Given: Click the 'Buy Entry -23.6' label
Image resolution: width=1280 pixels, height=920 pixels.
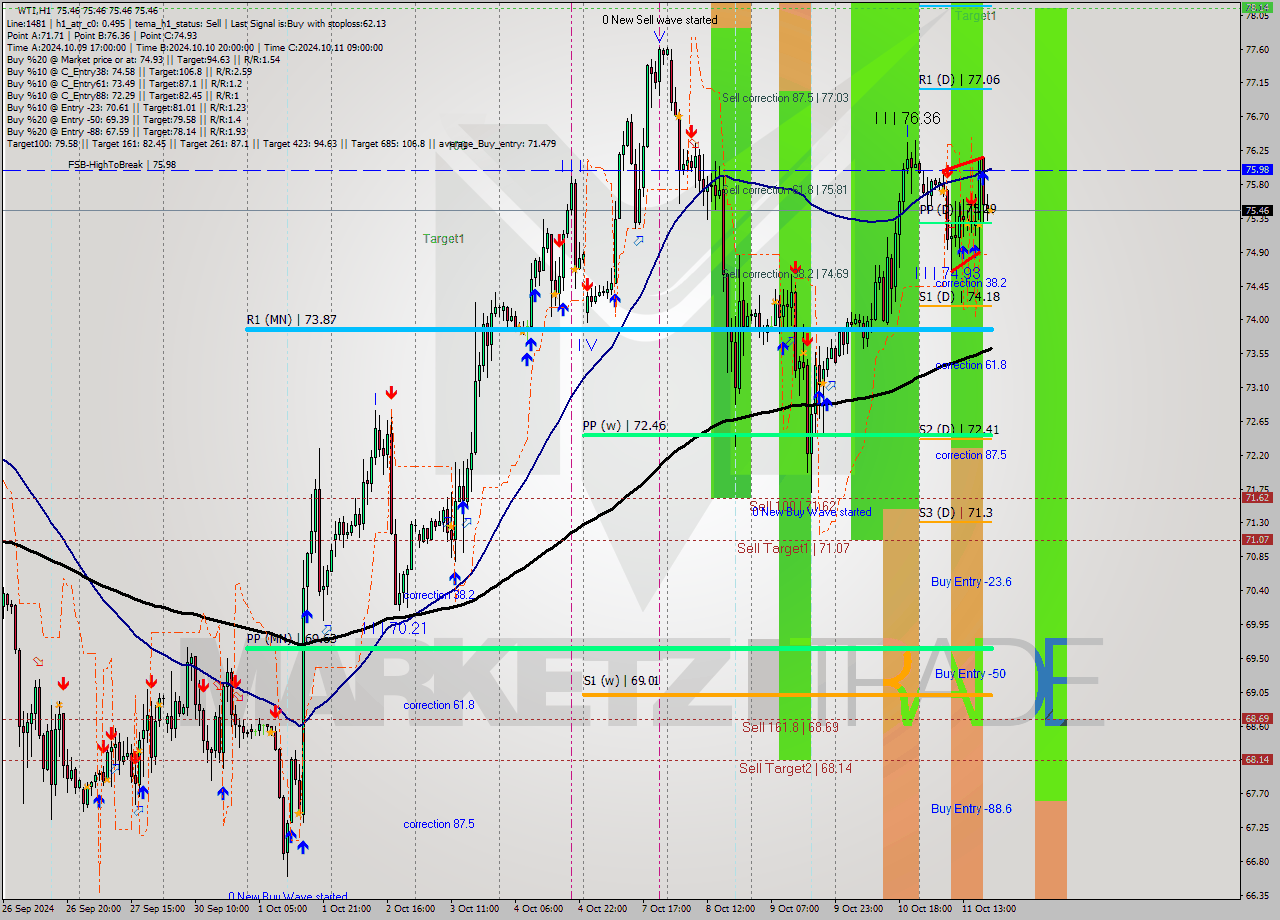Looking at the screenshot, I should pos(971,582).
